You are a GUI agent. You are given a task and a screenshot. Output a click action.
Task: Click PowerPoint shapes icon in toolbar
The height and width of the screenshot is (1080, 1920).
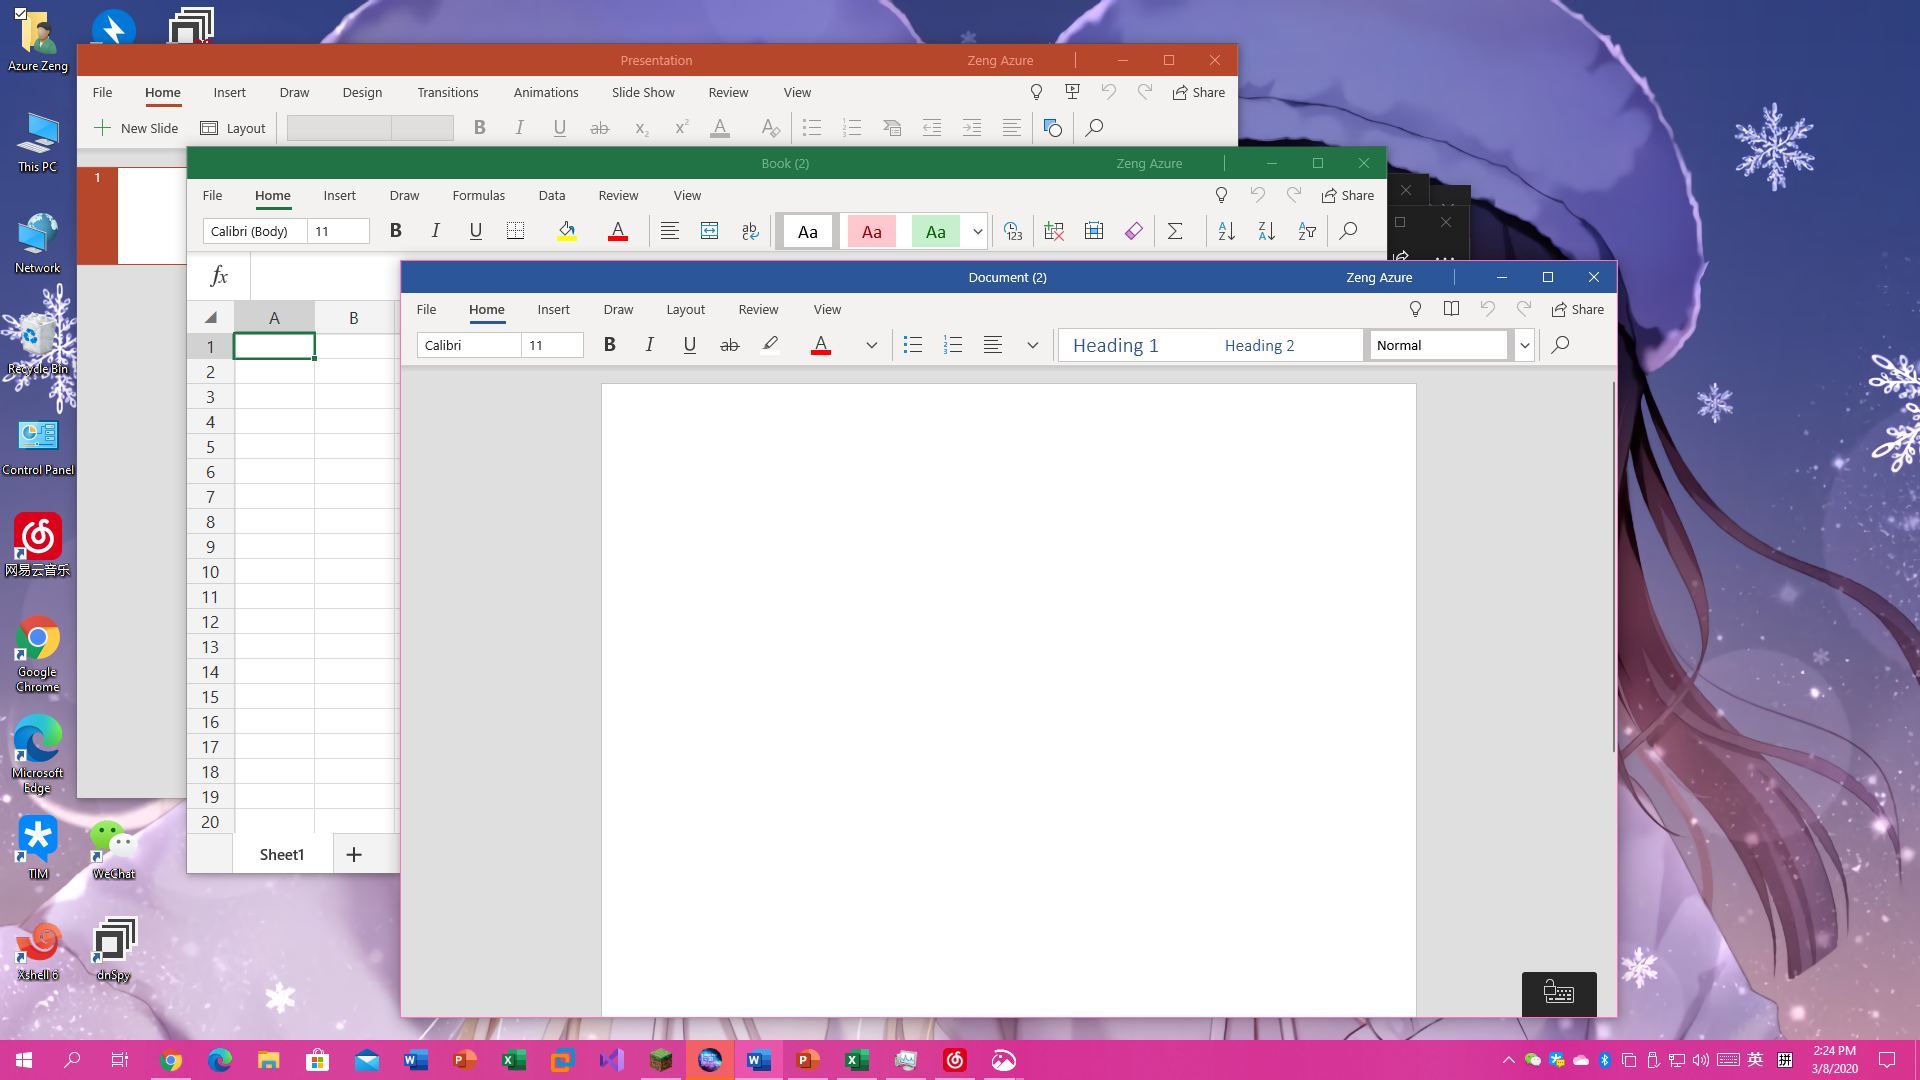[1052, 128]
